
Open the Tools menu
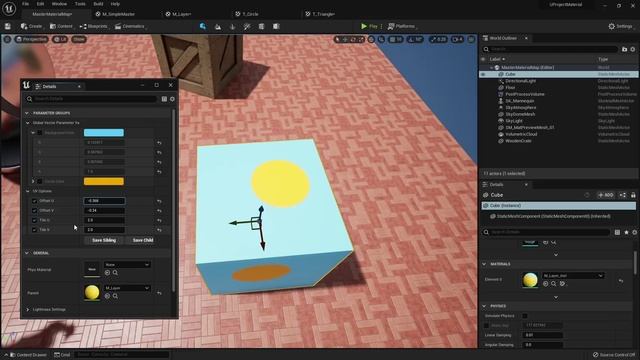[x=80, y=4]
